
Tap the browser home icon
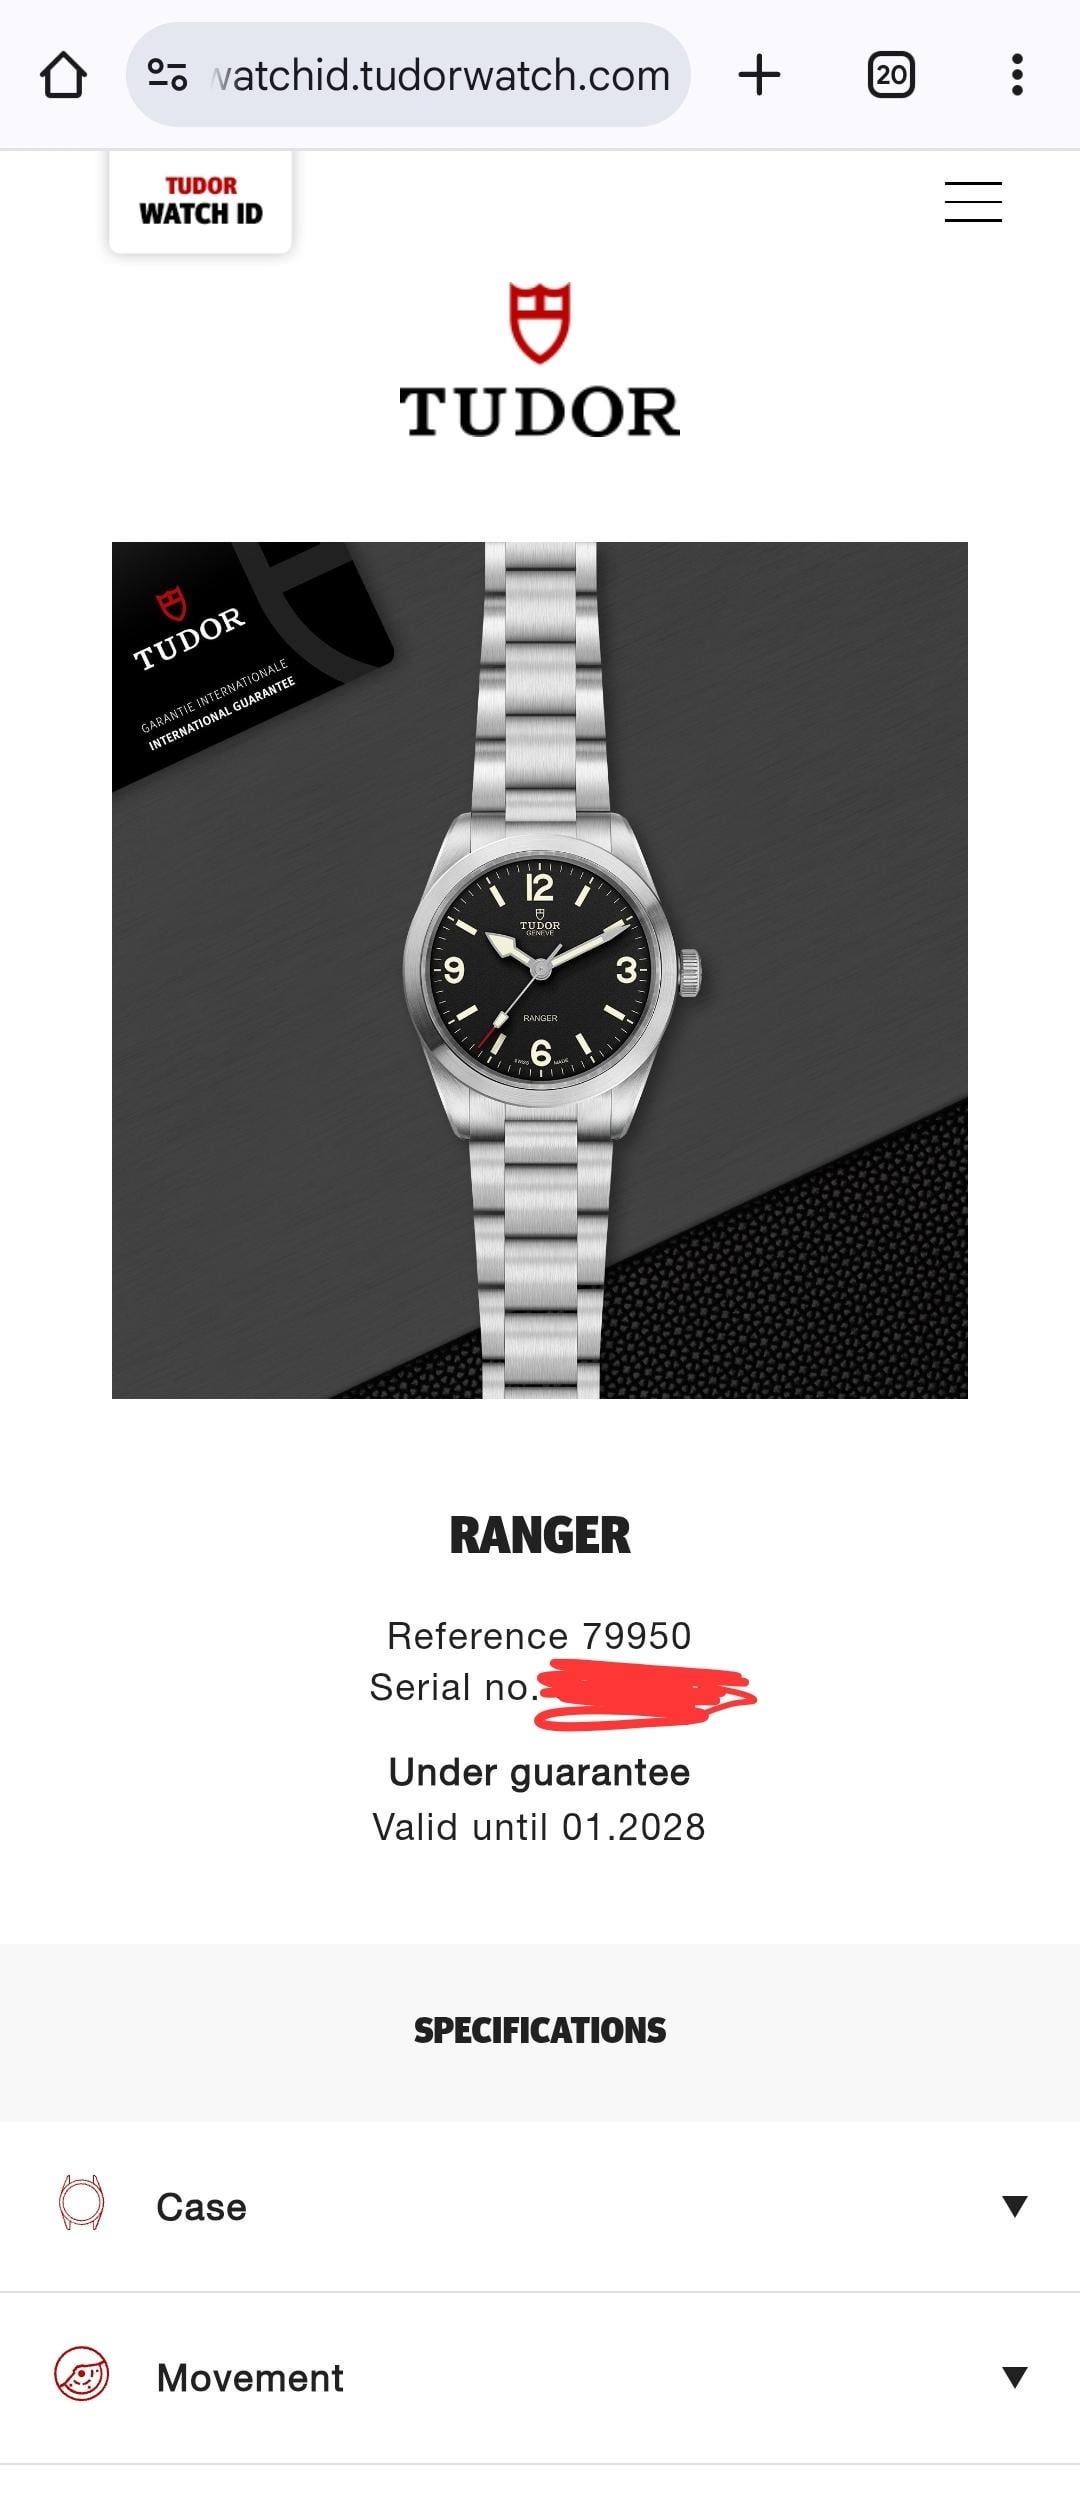pos(63,75)
